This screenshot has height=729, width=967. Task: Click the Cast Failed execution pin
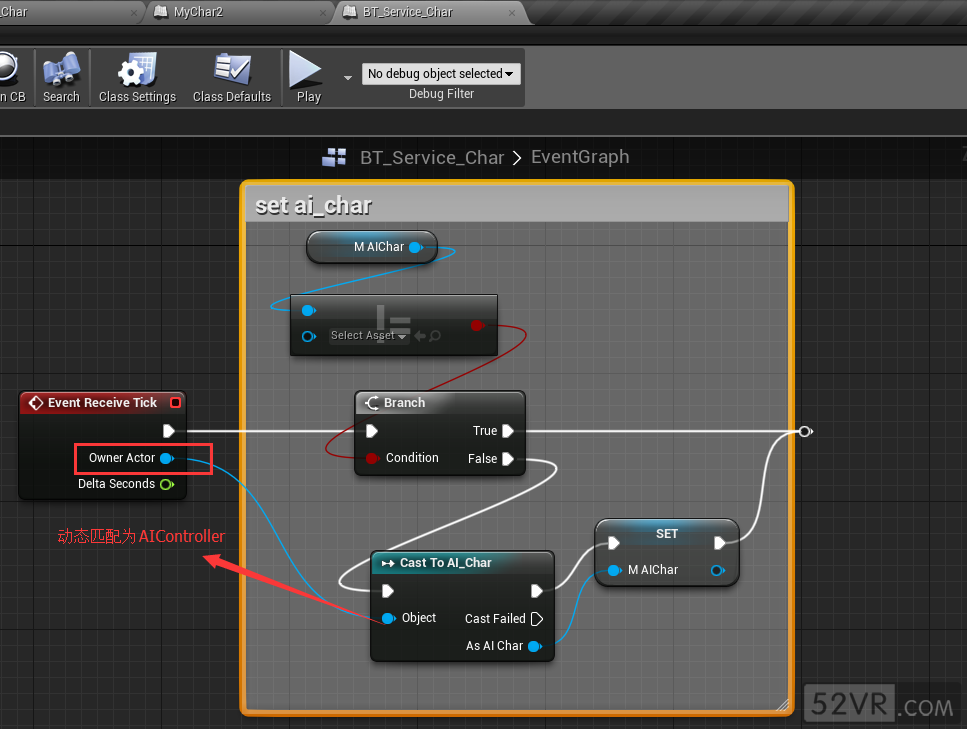click(536, 619)
